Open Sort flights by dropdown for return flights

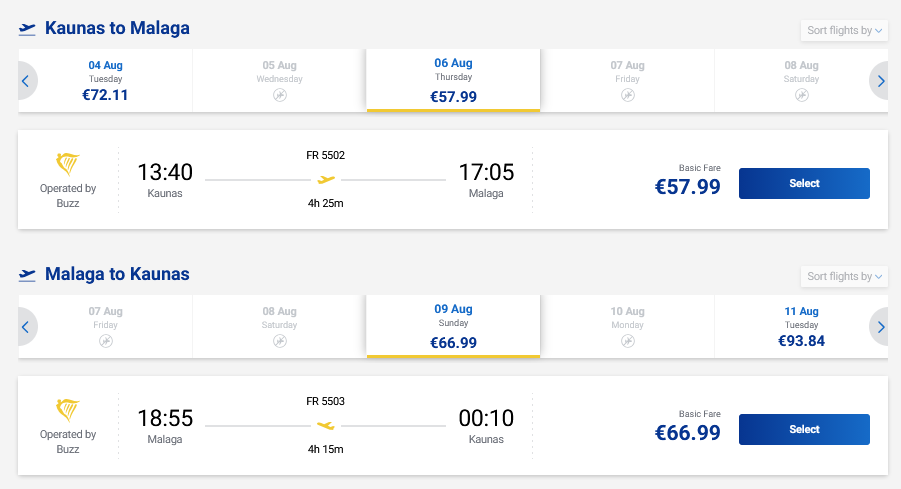point(844,277)
